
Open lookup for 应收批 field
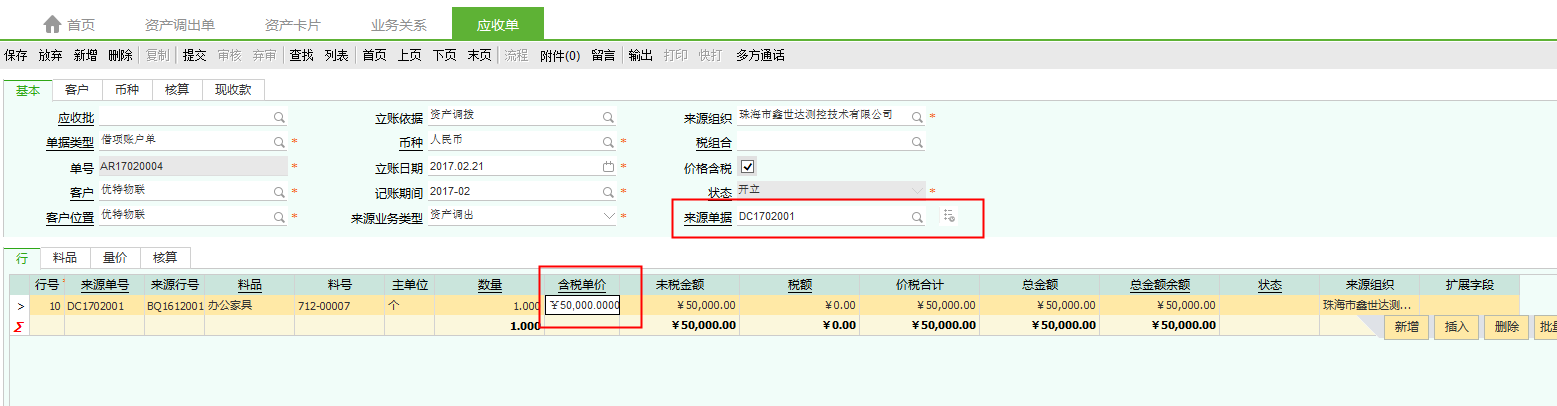tap(279, 117)
